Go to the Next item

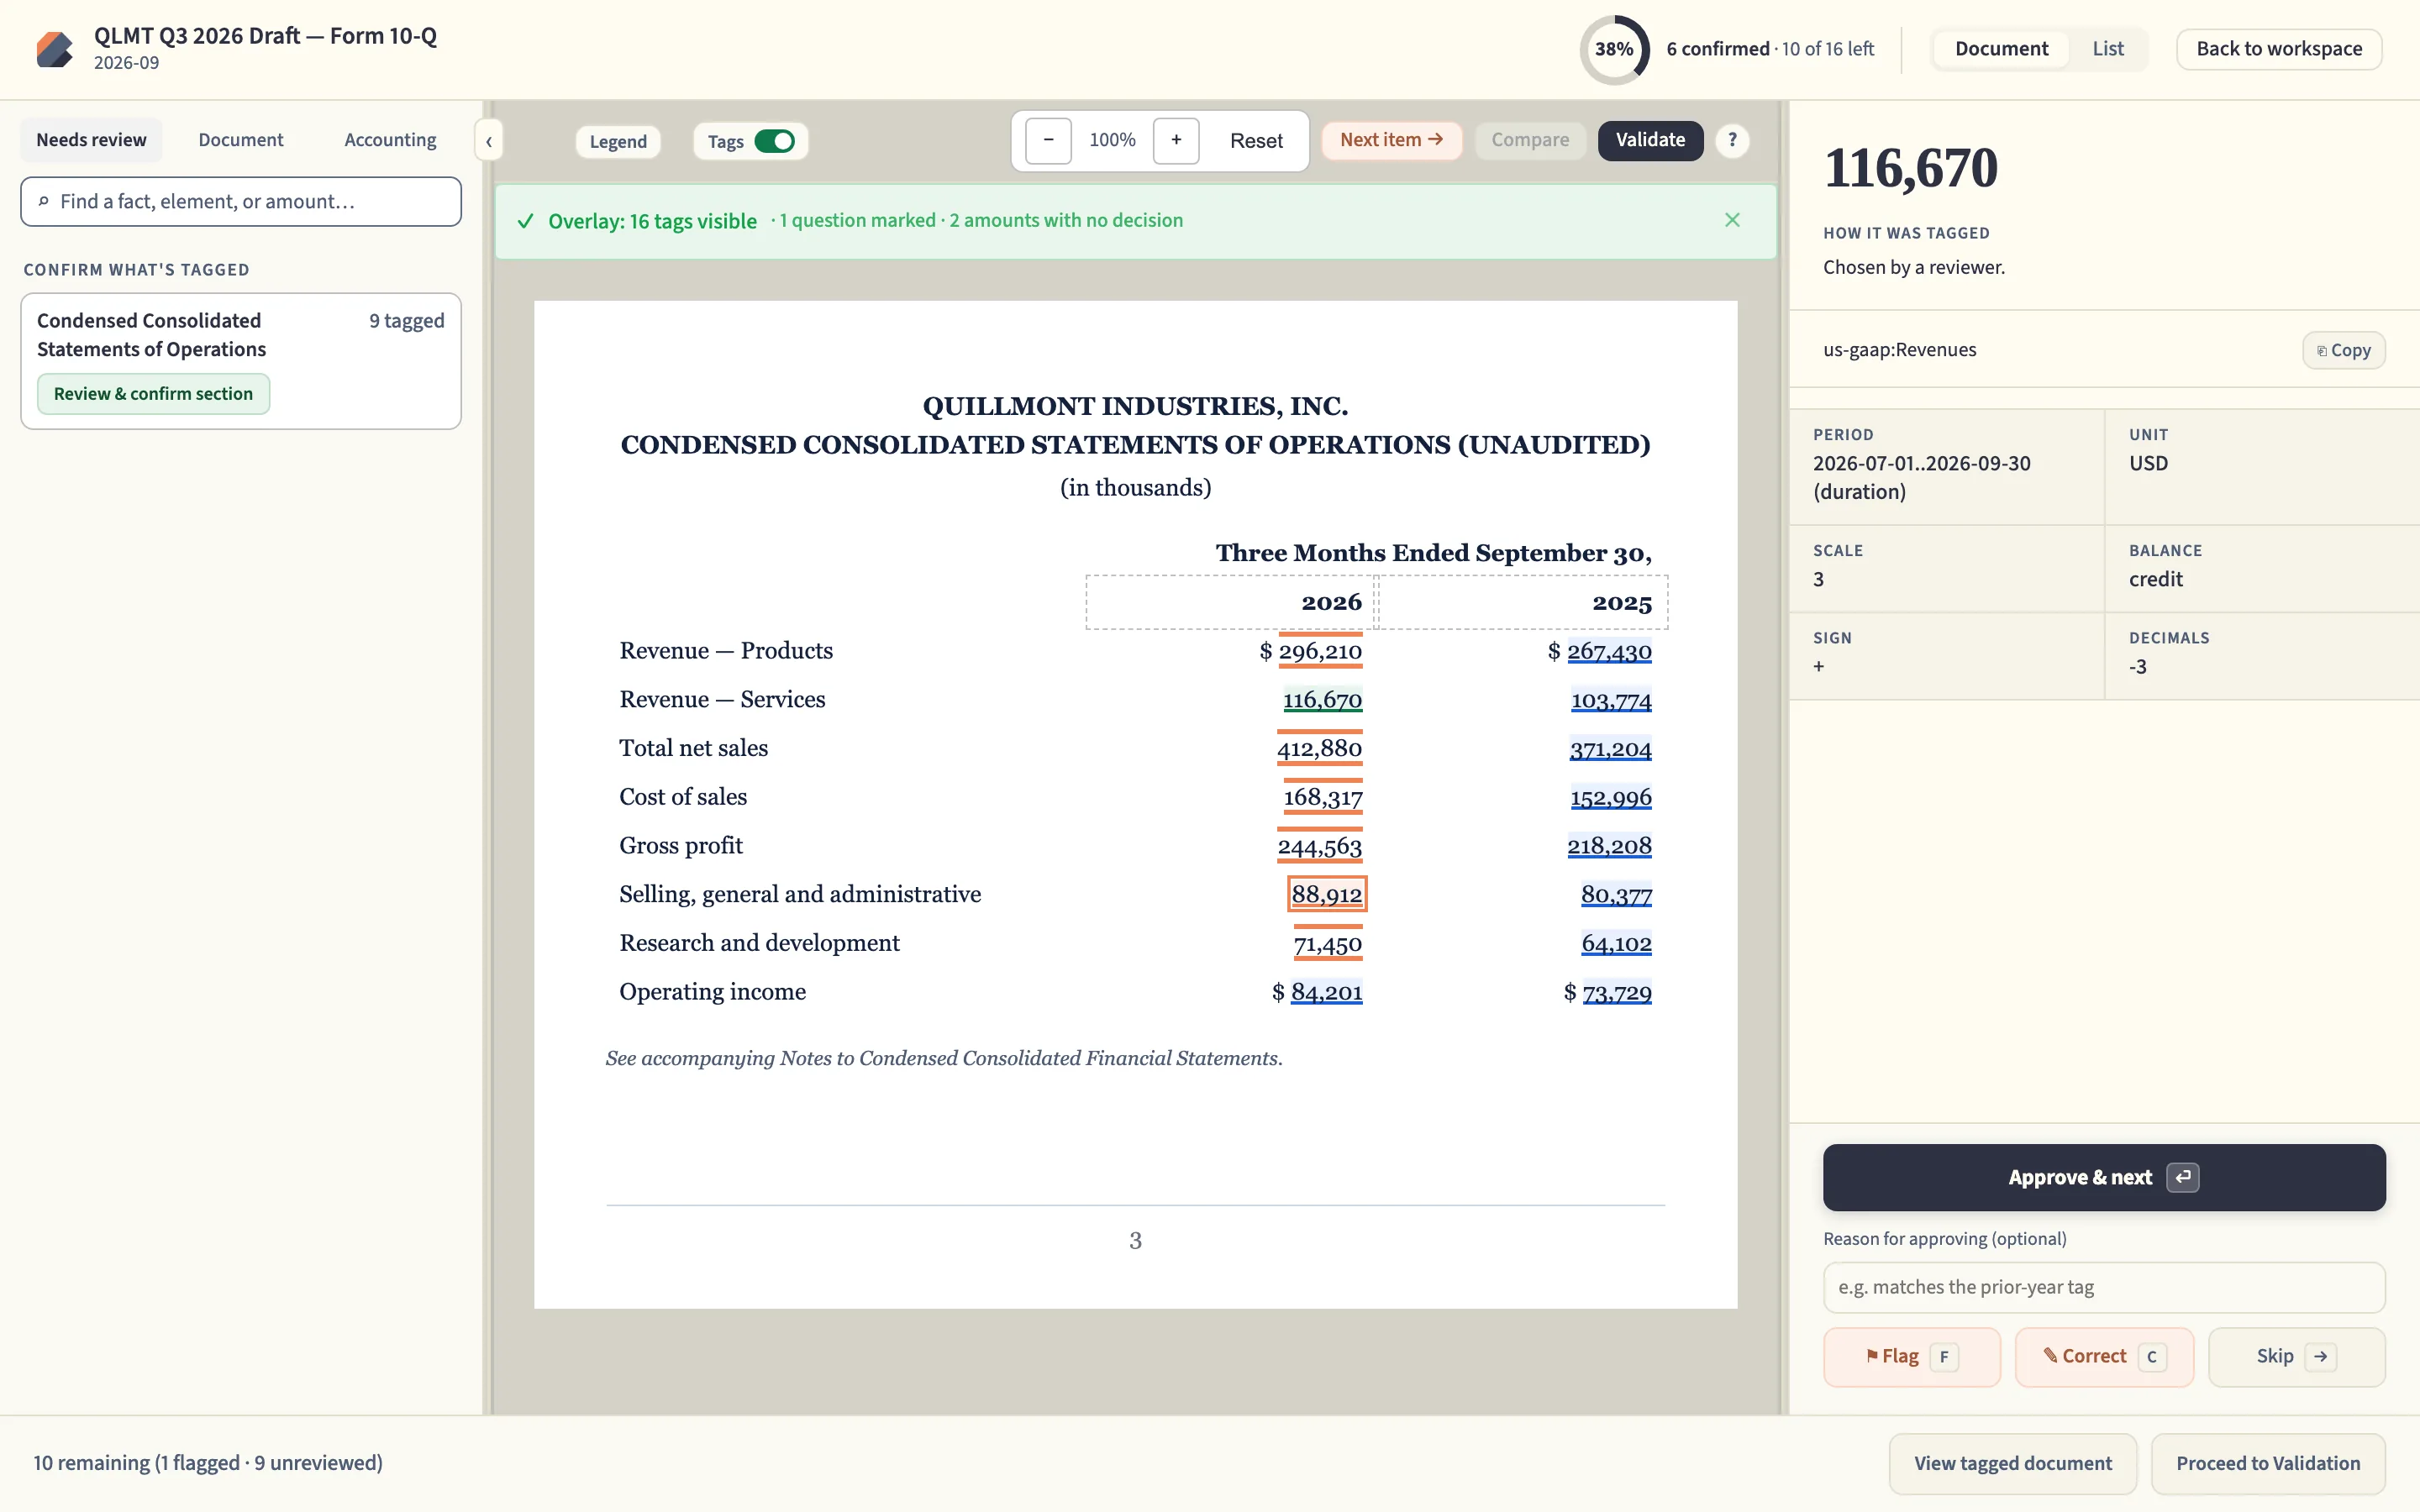(1391, 140)
